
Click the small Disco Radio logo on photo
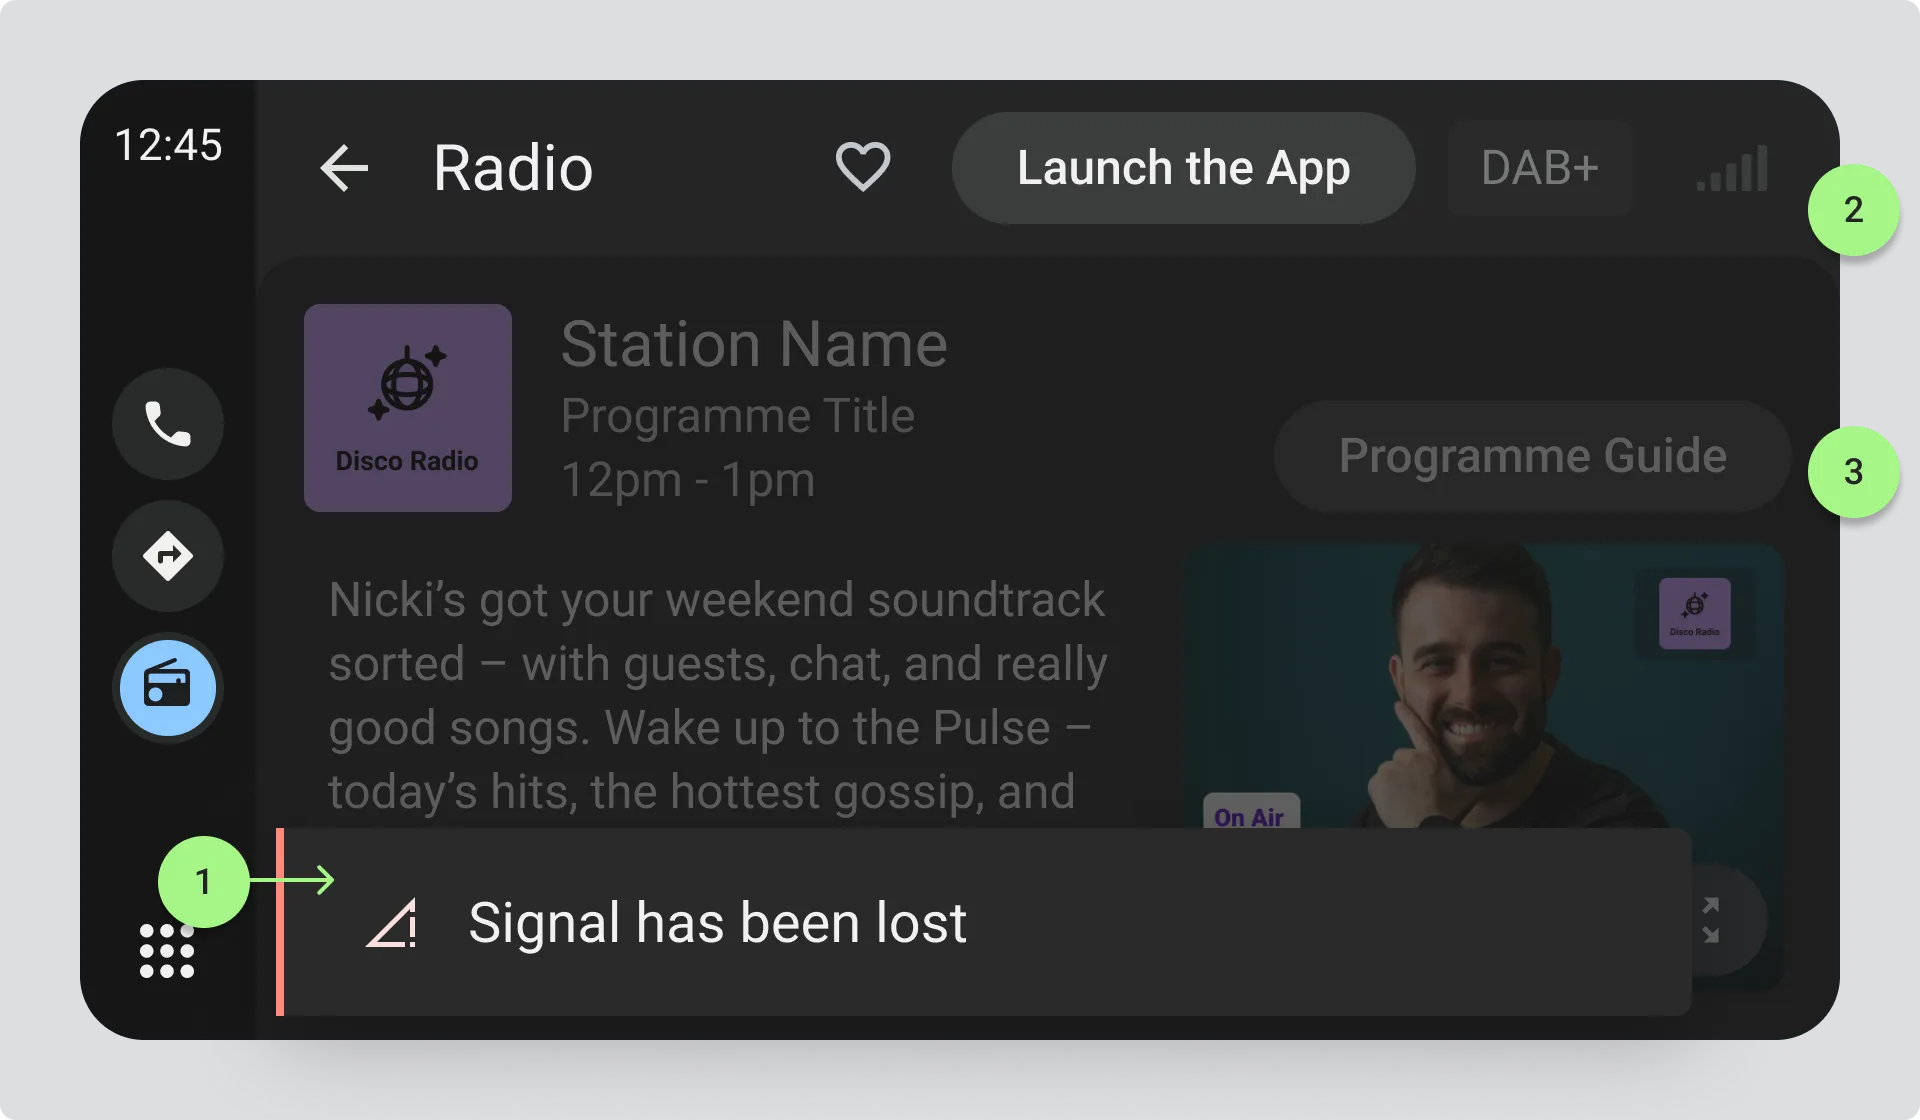click(x=1694, y=612)
